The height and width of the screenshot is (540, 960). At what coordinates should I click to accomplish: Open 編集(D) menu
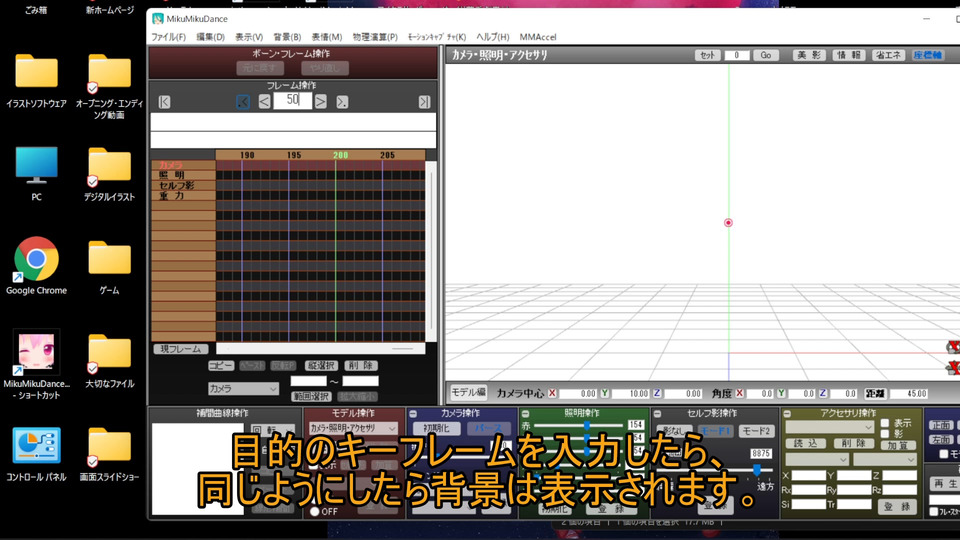(x=210, y=37)
